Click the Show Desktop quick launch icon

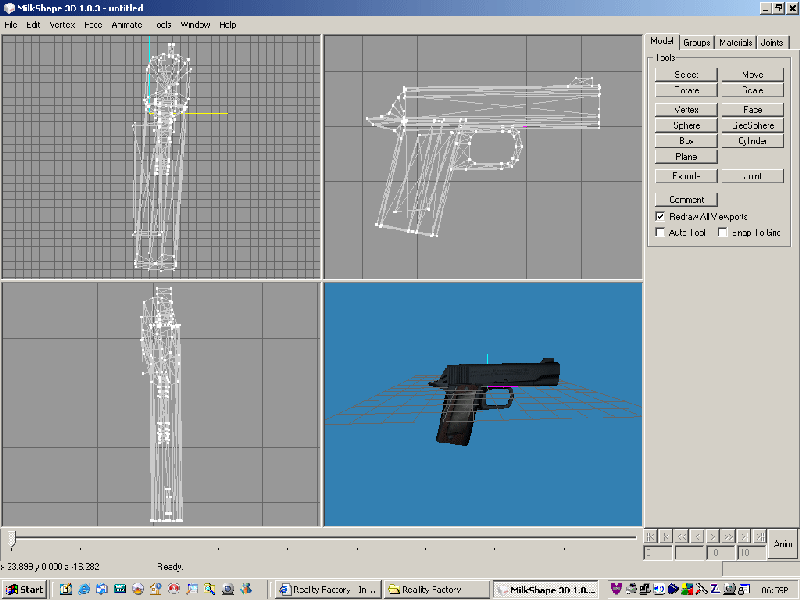tap(66, 590)
